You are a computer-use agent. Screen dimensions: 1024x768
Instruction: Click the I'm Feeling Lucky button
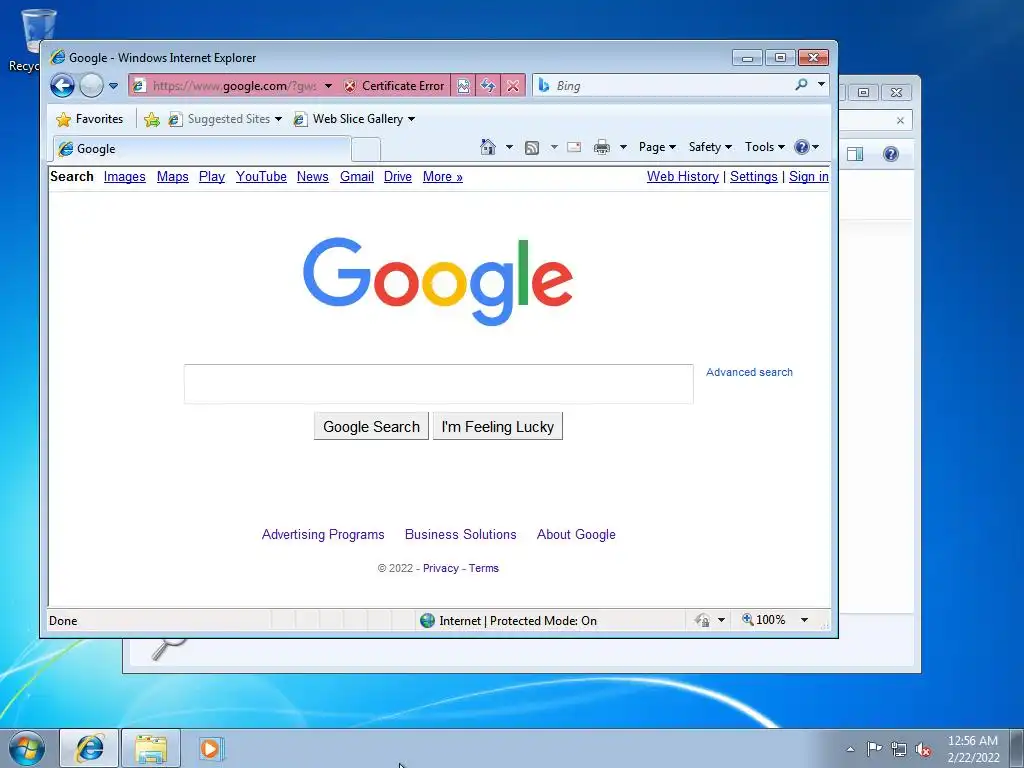point(498,426)
